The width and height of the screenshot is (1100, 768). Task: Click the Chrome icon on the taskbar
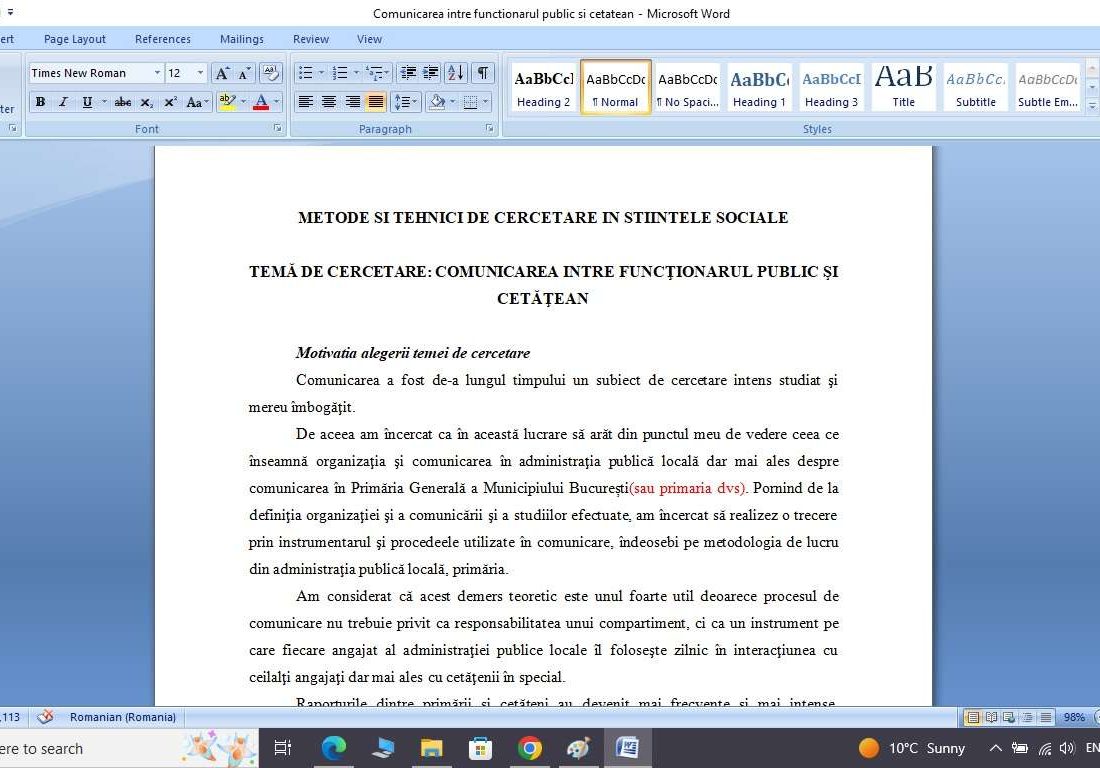530,748
